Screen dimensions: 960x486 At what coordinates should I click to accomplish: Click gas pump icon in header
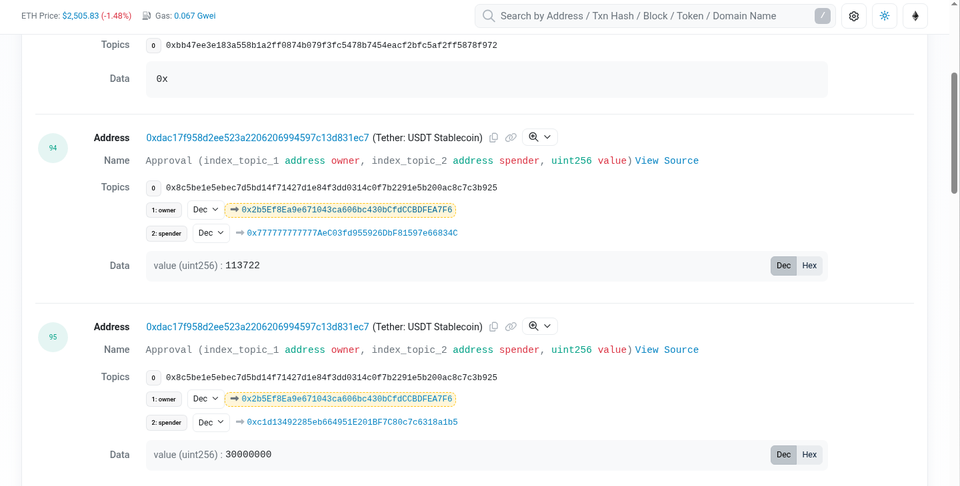pos(146,16)
